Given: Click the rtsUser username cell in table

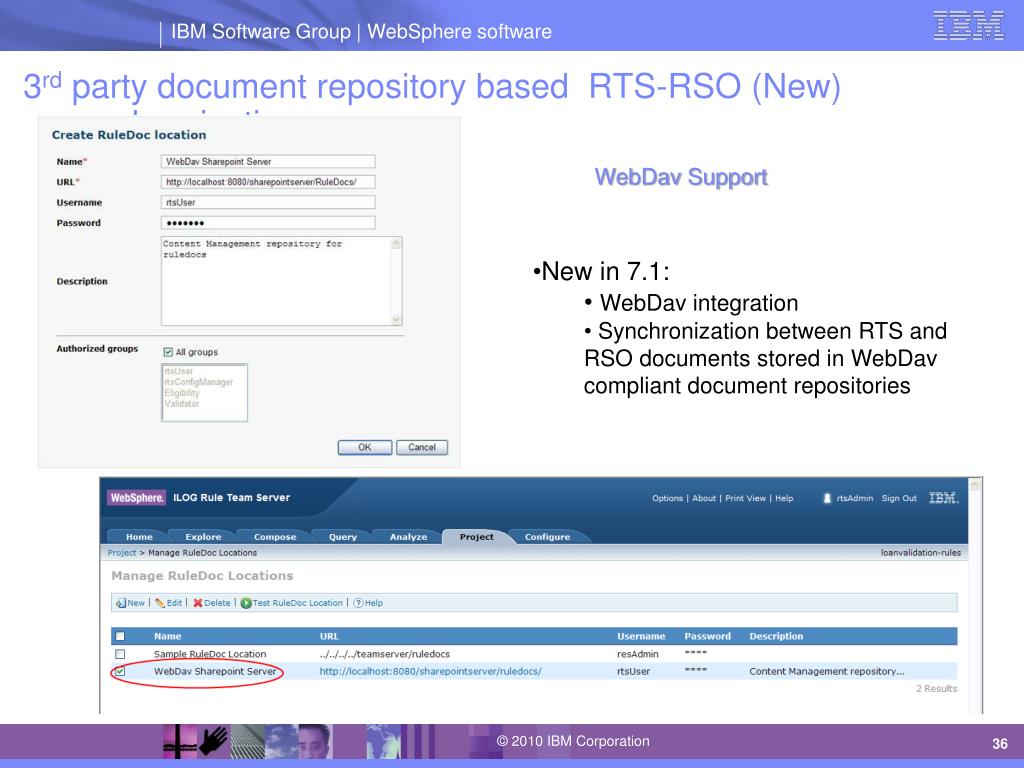Looking at the screenshot, I should (633, 671).
